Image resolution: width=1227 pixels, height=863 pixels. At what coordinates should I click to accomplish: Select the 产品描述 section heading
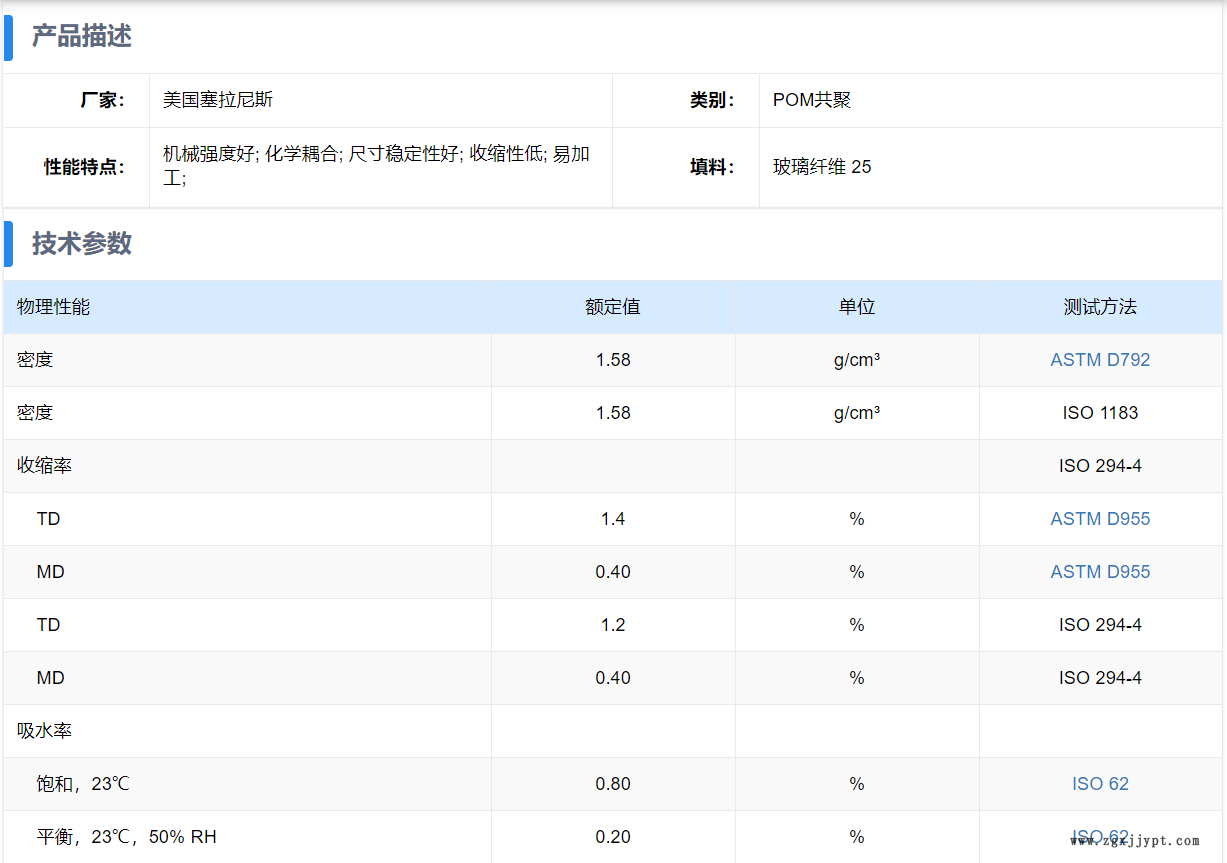[82, 37]
